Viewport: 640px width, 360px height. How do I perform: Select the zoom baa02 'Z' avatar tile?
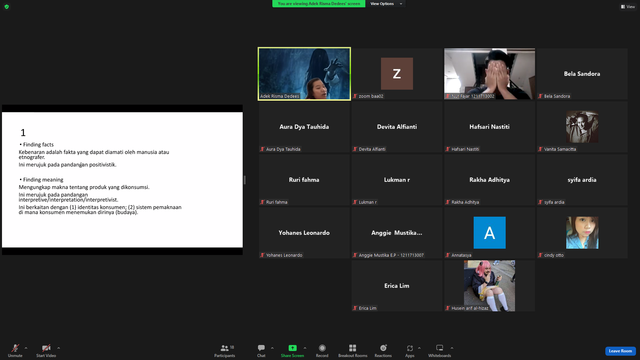coord(397,74)
